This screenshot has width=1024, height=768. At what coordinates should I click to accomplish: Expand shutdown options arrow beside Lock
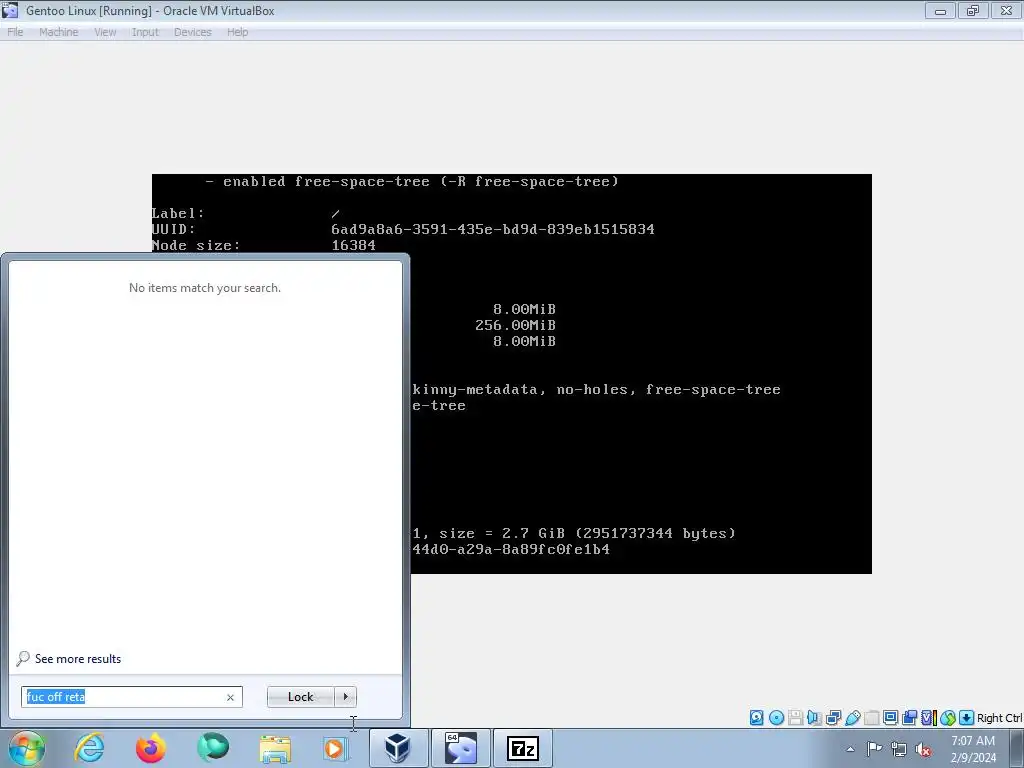(345, 697)
